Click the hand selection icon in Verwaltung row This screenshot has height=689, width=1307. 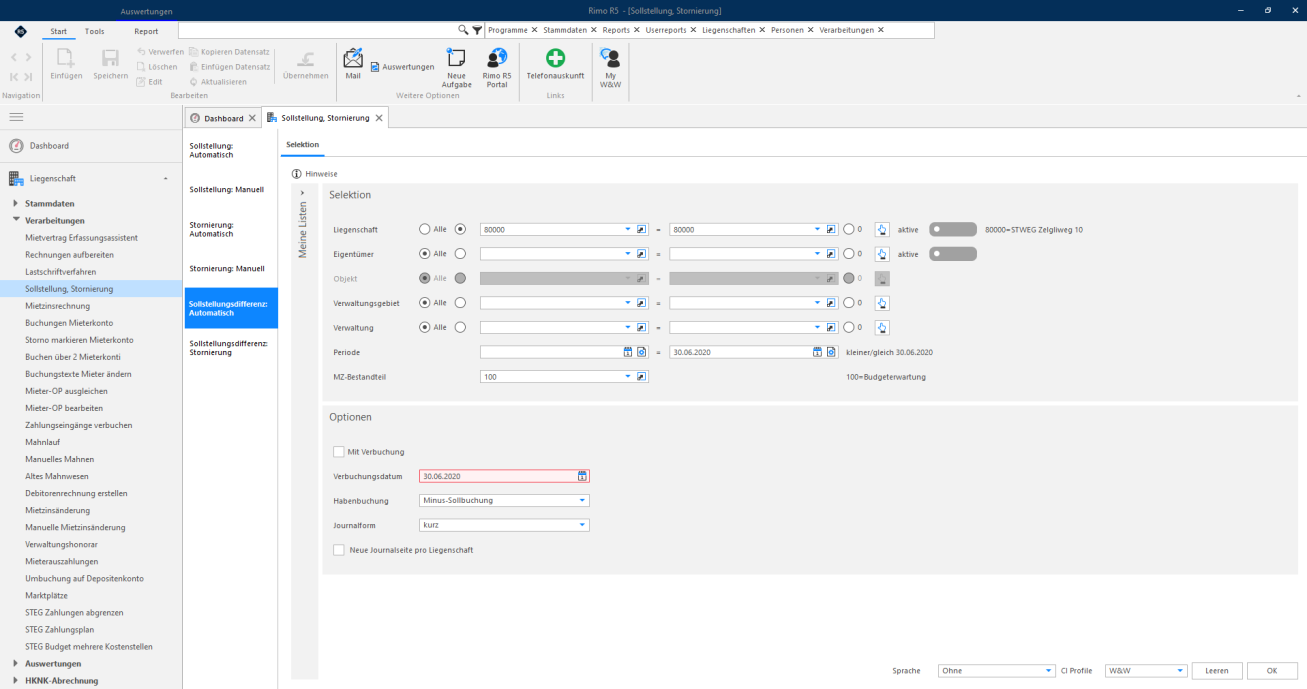point(882,327)
